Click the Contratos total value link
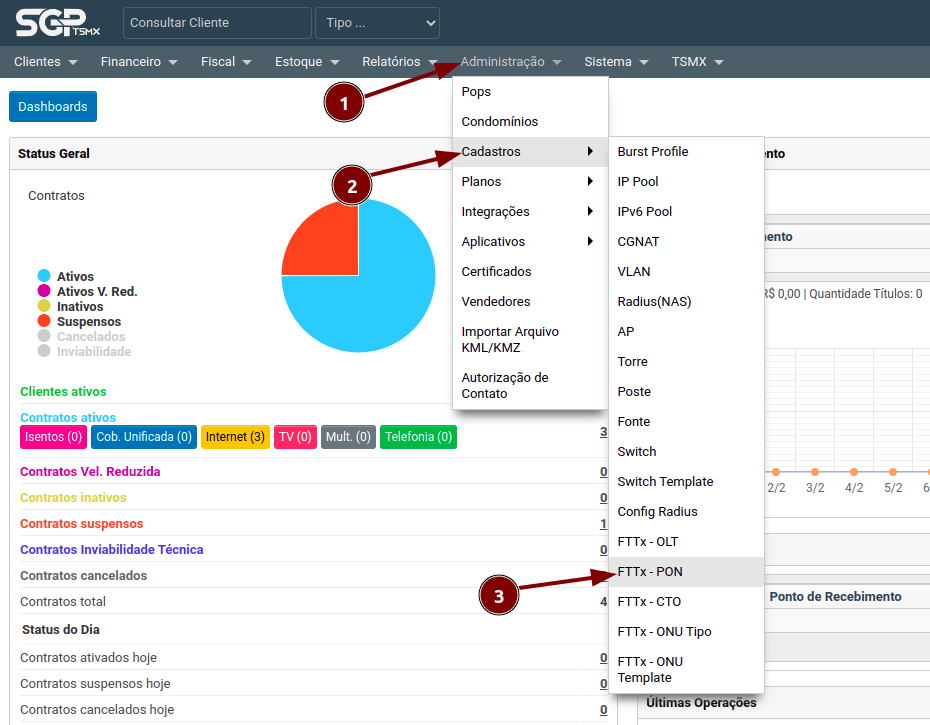The height and width of the screenshot is (725, 930). point(603,602)
